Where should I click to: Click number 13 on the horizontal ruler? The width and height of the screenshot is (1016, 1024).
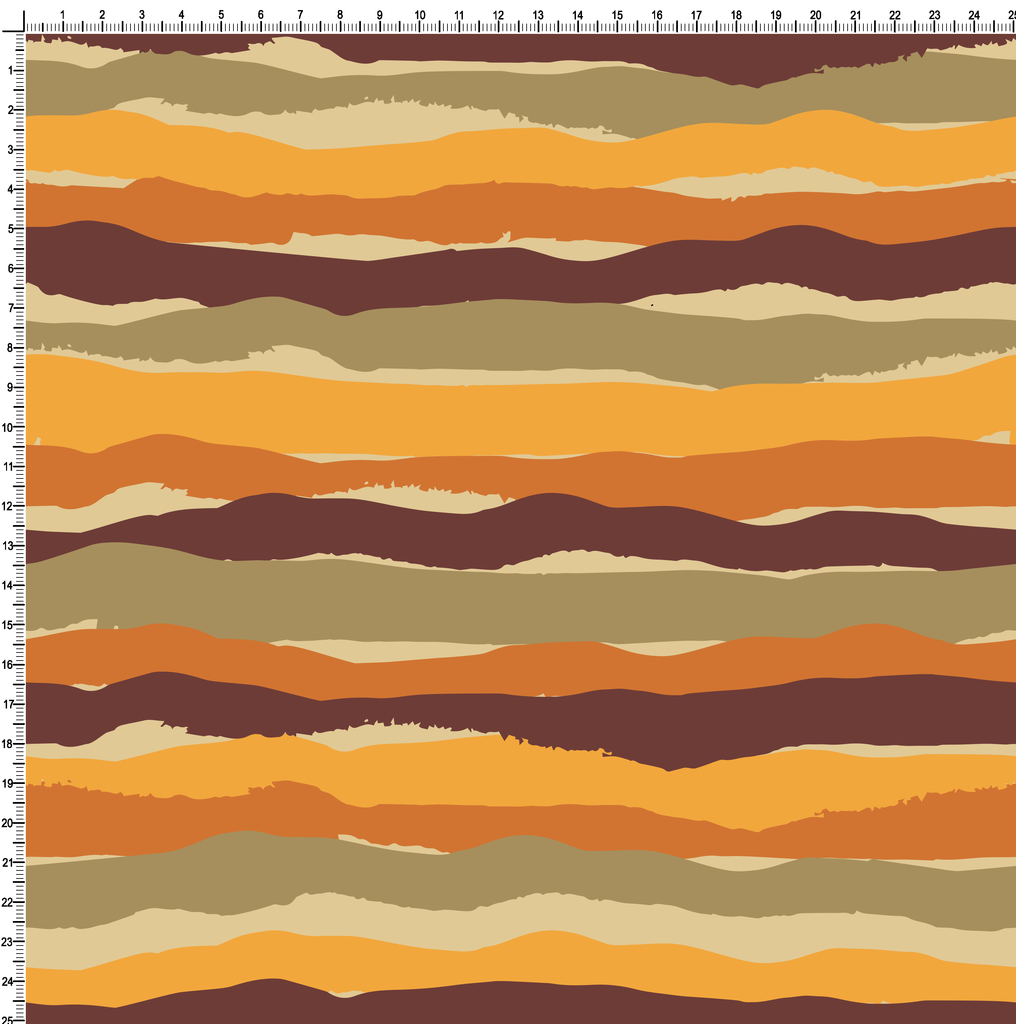coord(538,14)
